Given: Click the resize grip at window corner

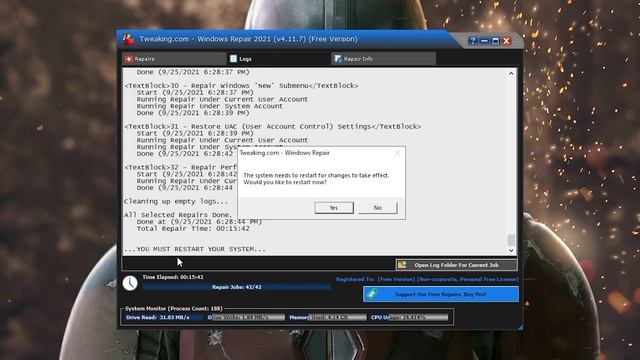Looking at the screenshot, I should coord(520,327).
